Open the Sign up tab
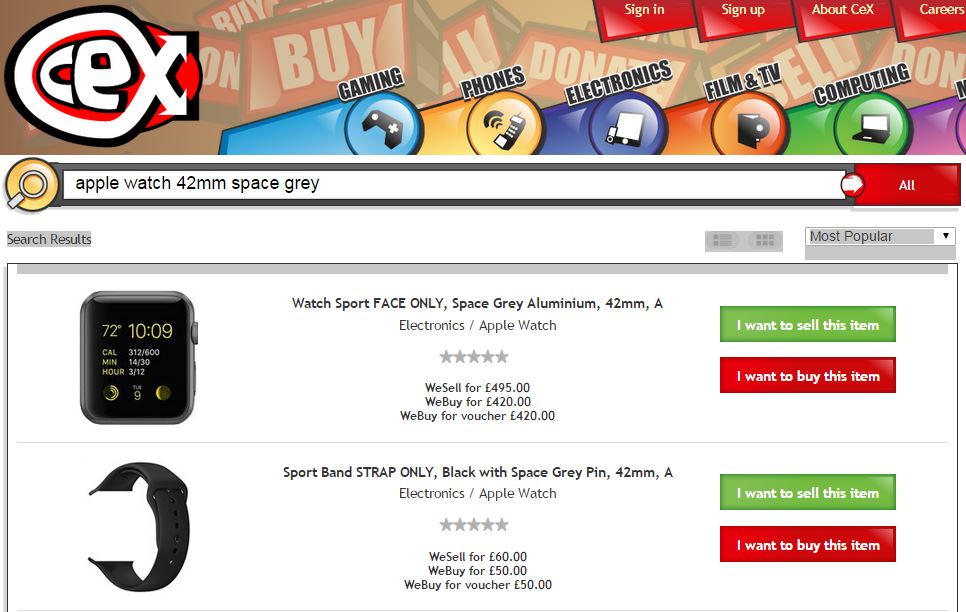The width and height of the screenshot is (966, 612). 743,10
